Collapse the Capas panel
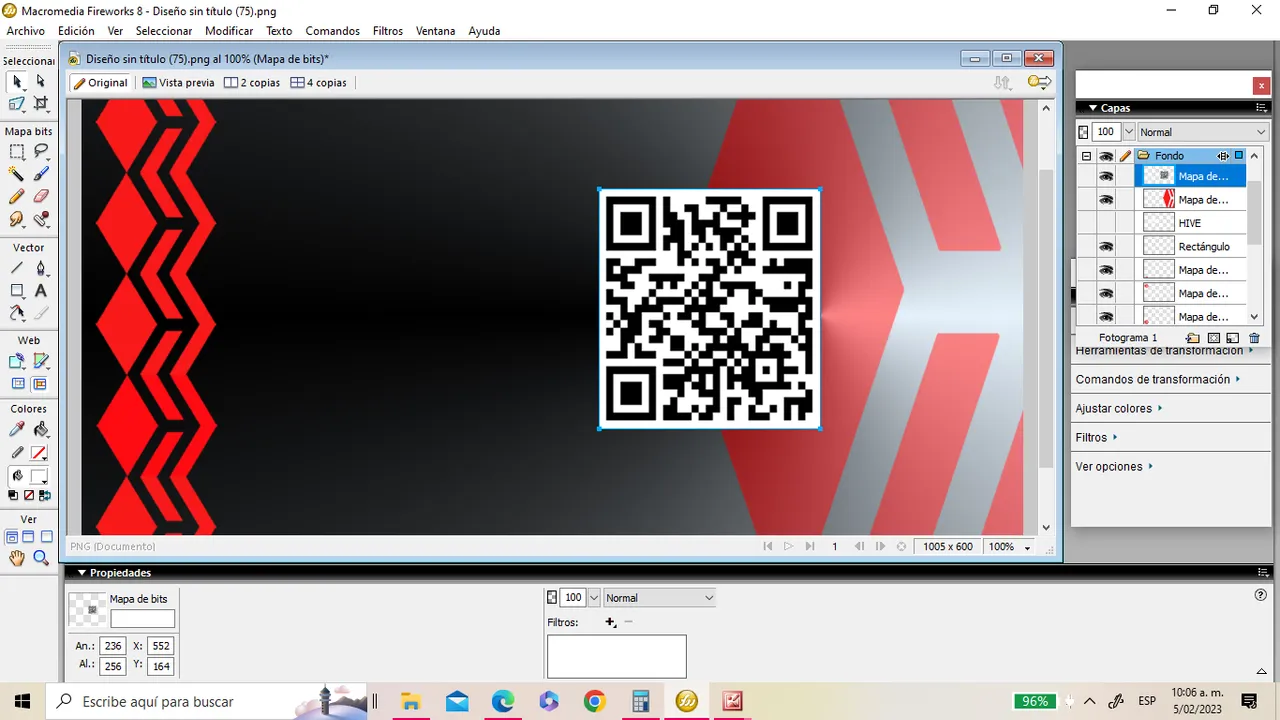 click(1091, 108)
